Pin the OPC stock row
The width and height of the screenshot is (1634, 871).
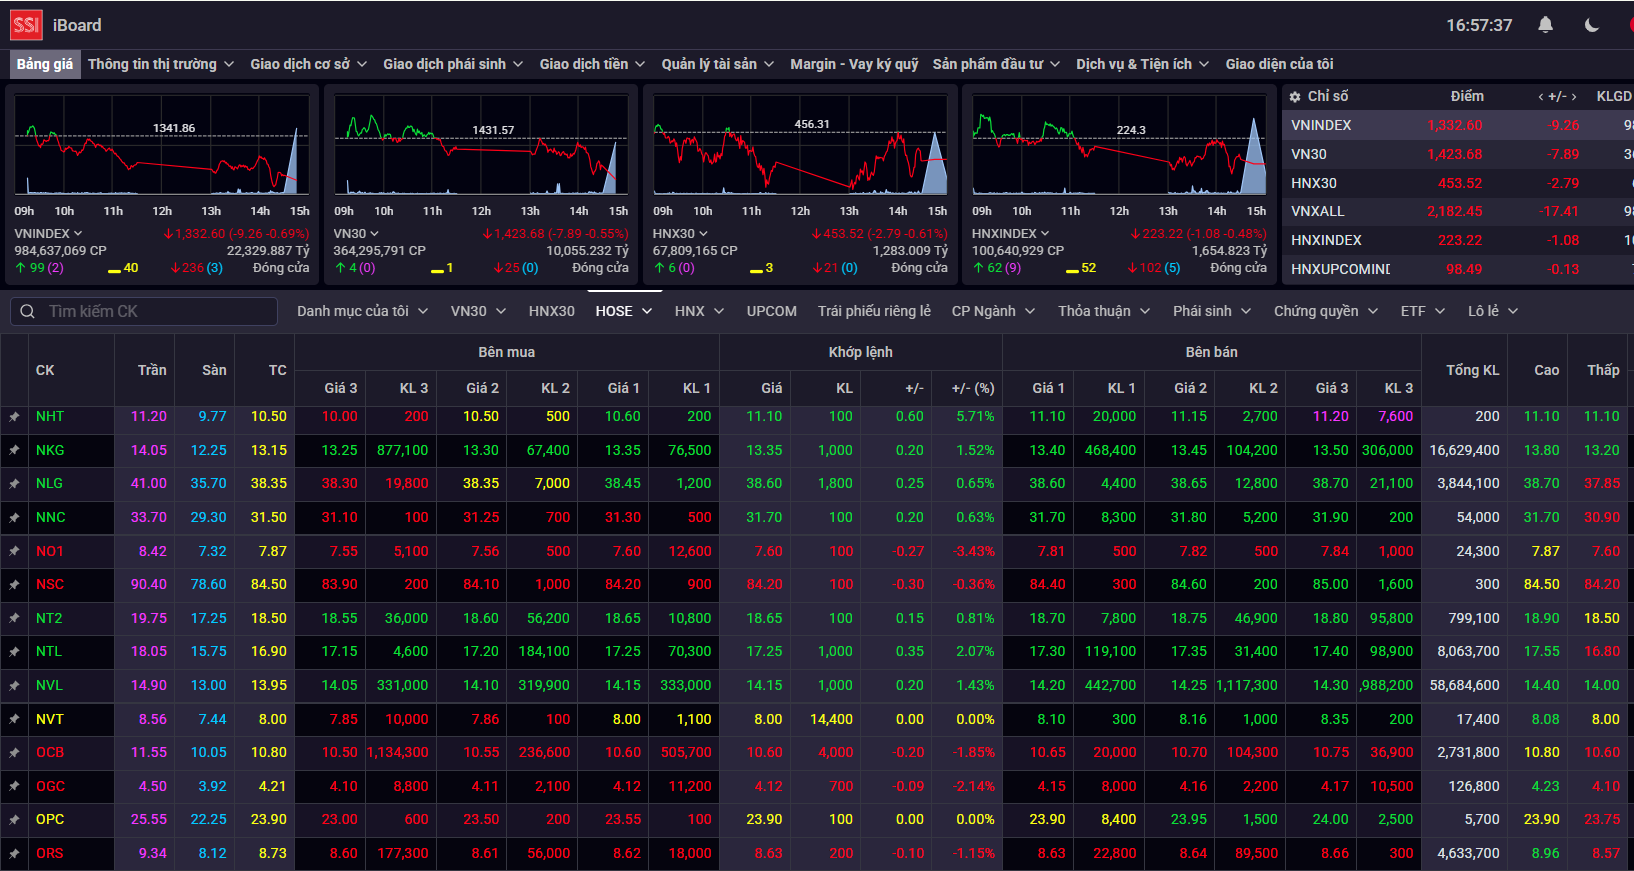pyautogui.click(x=14, y=820)
